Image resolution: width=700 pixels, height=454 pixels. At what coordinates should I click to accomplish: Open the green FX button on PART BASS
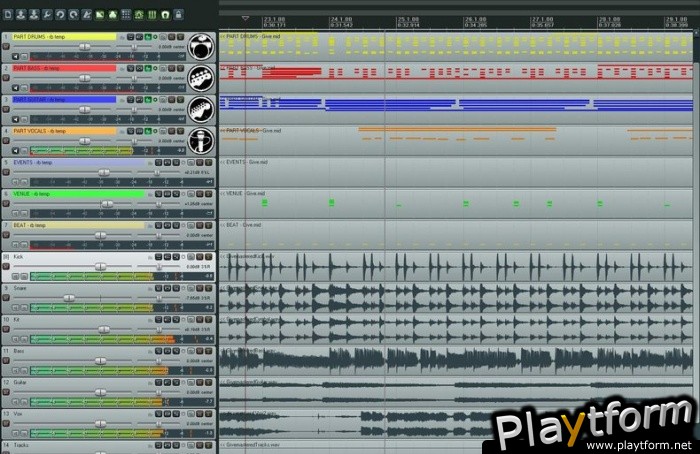coord(148,68)
